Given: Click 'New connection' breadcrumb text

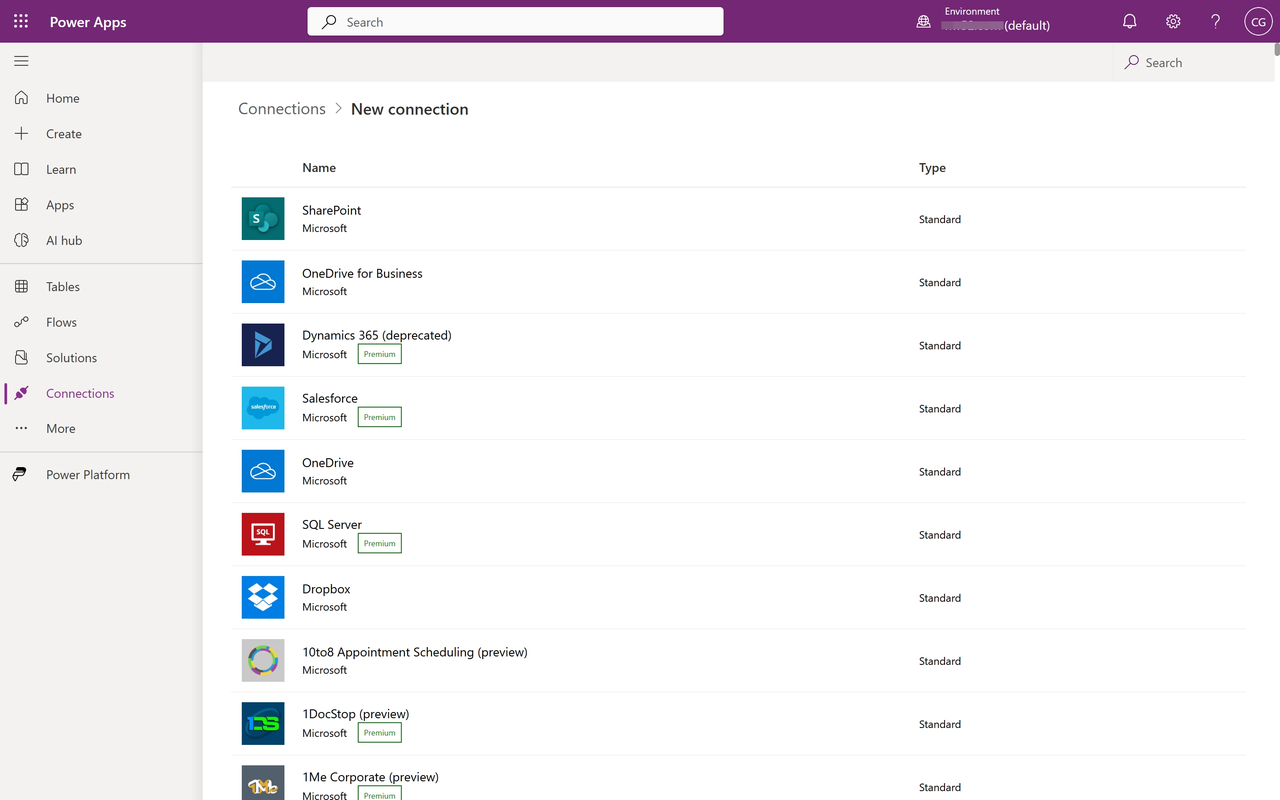Looking at the screenshot, I should click(410, 109).
